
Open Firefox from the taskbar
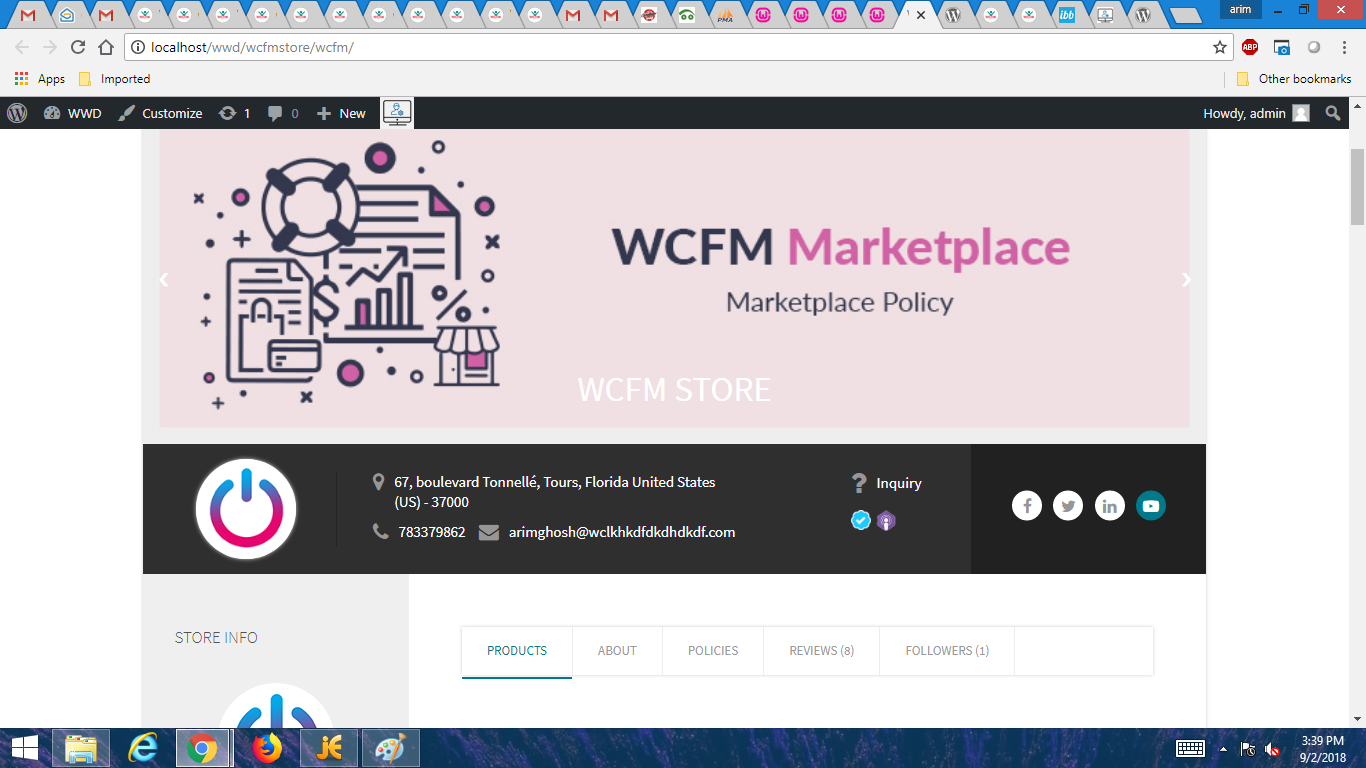(267, 748)
